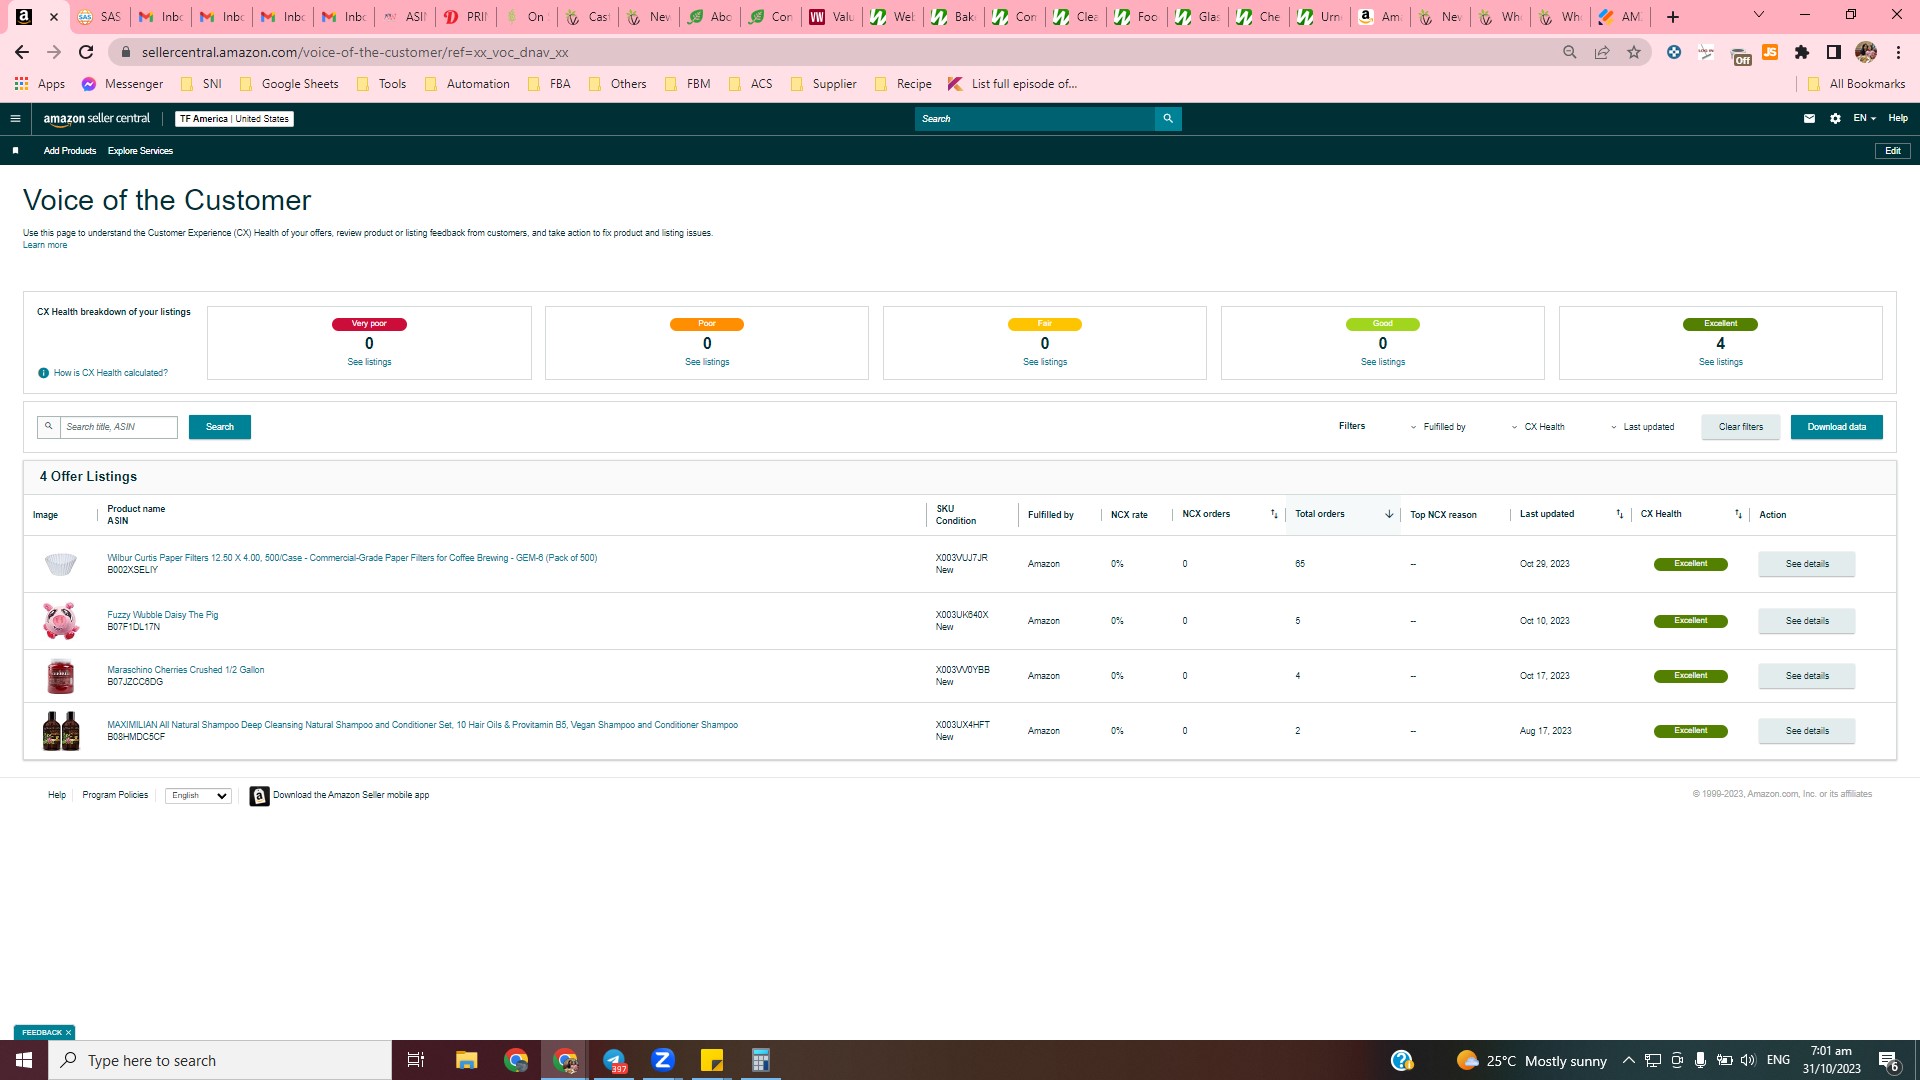Click the Maraschino Cherries product thumbnail
The height and width of the screenshot is (1080, 1920).
coord(61,676)
